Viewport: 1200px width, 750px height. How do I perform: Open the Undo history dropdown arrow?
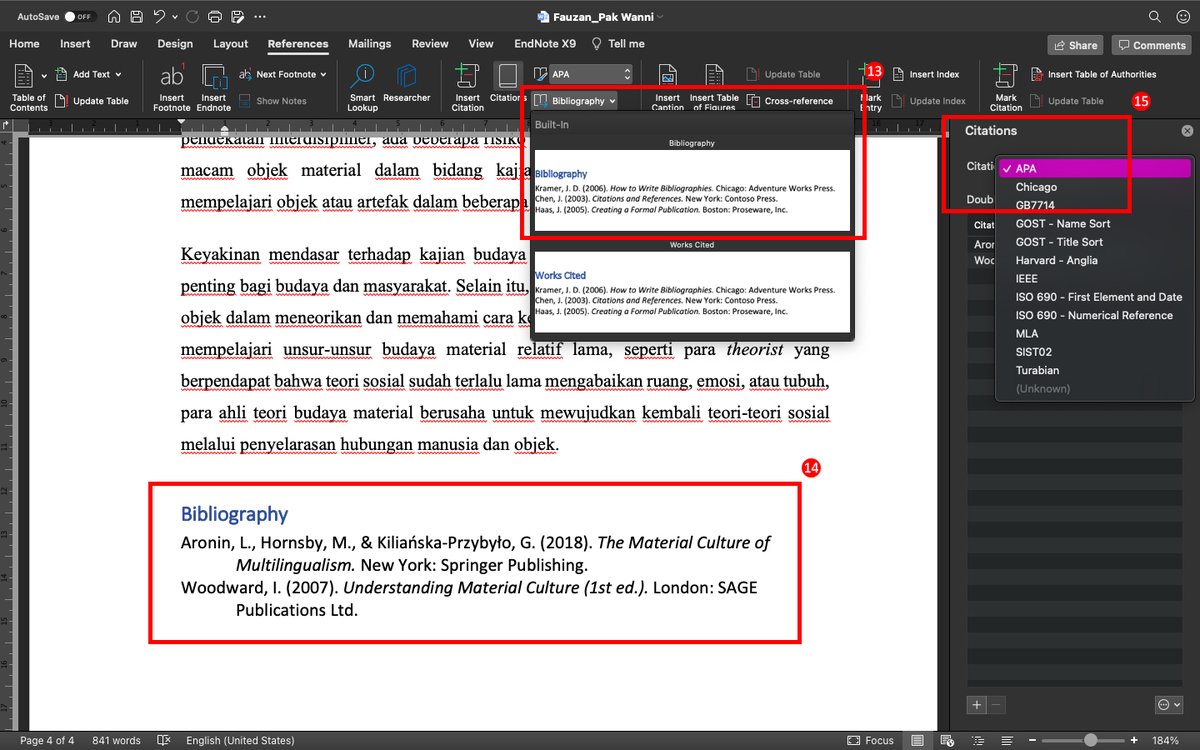tap(174, 17)
